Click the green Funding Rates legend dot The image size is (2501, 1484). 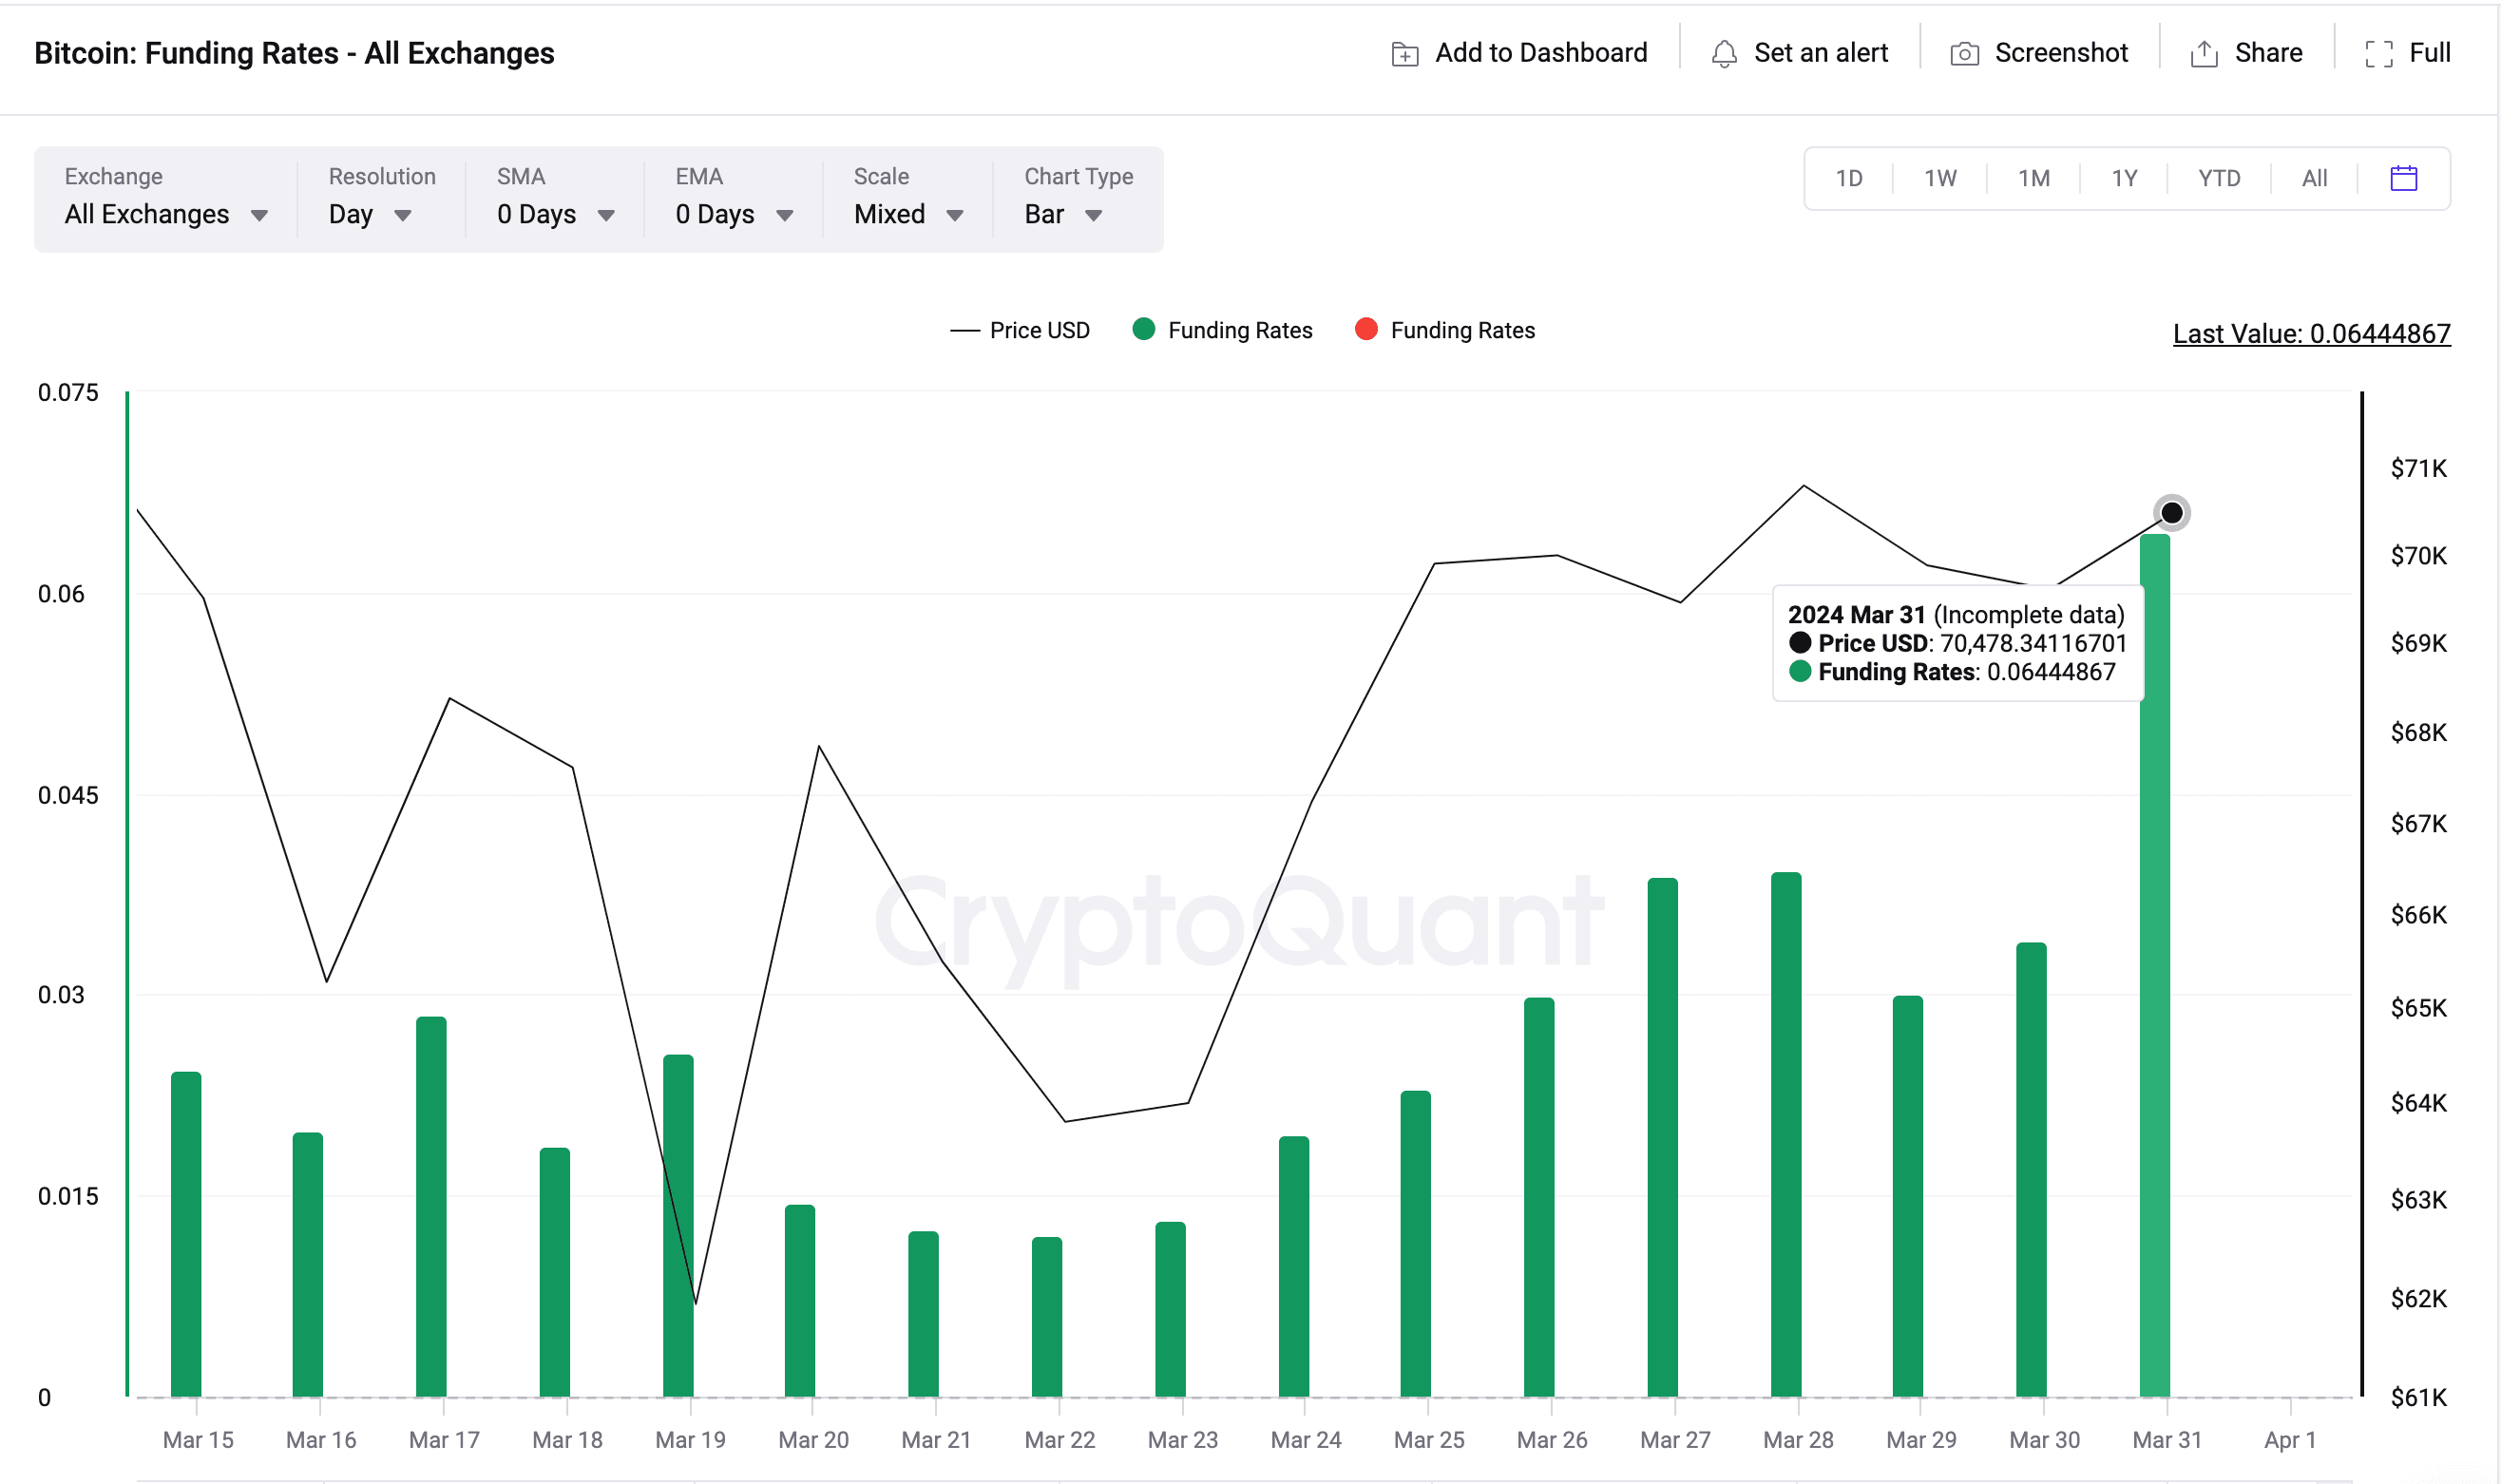click(1144, 329)
